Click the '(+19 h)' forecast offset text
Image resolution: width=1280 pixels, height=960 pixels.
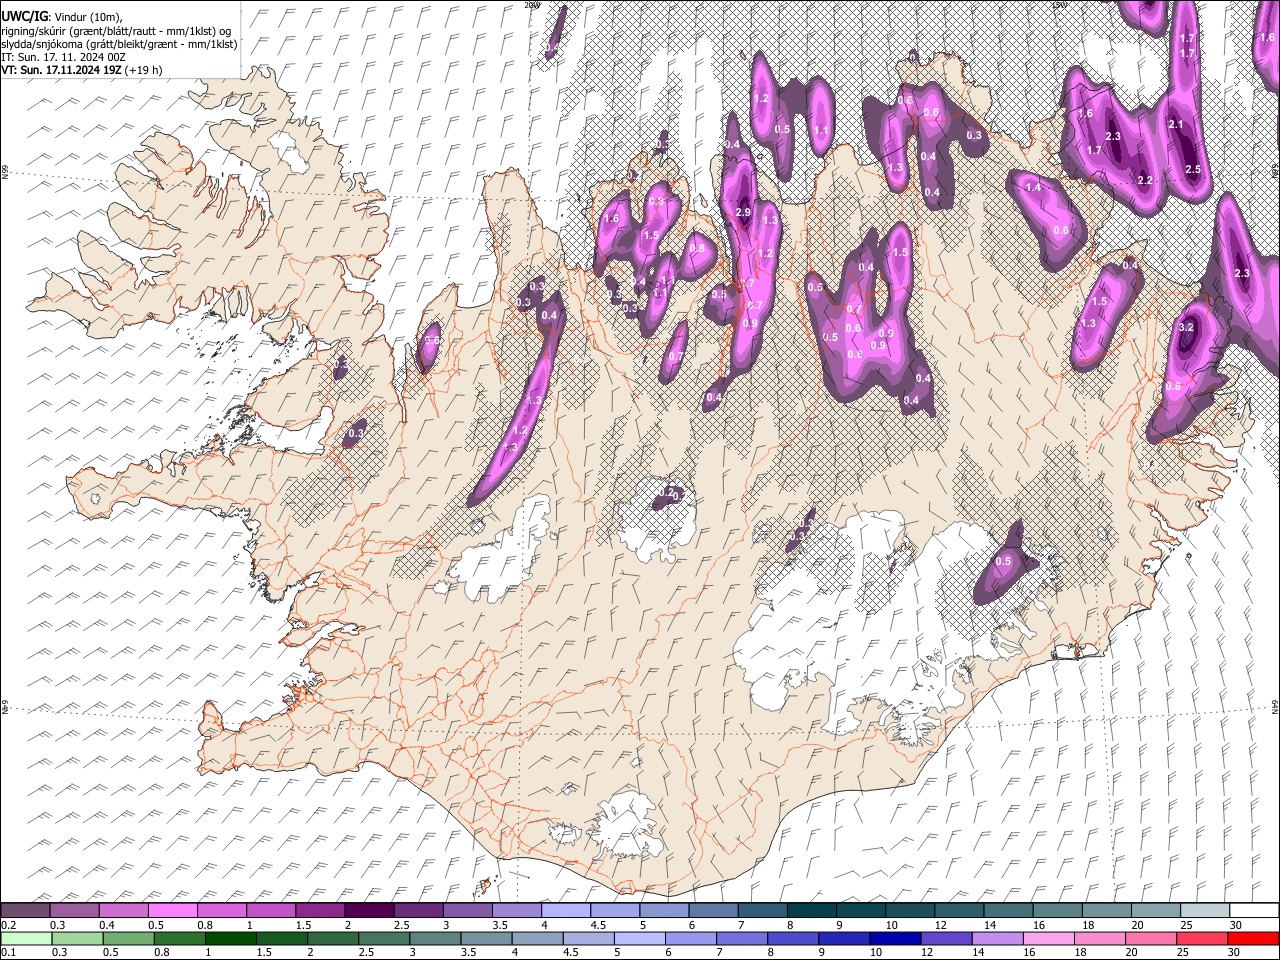(143, 70)
